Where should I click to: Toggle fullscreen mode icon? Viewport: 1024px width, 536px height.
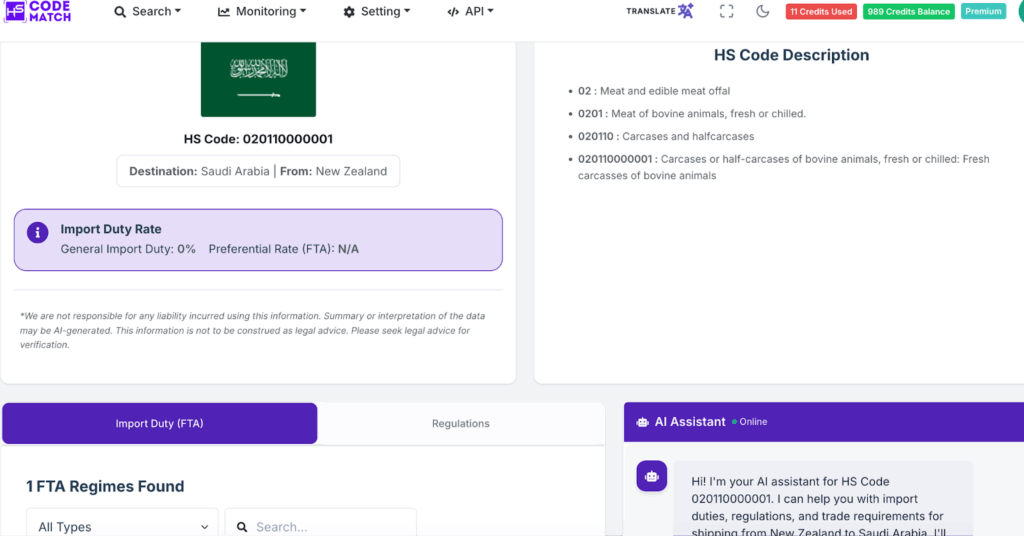(x=727, y=12)
